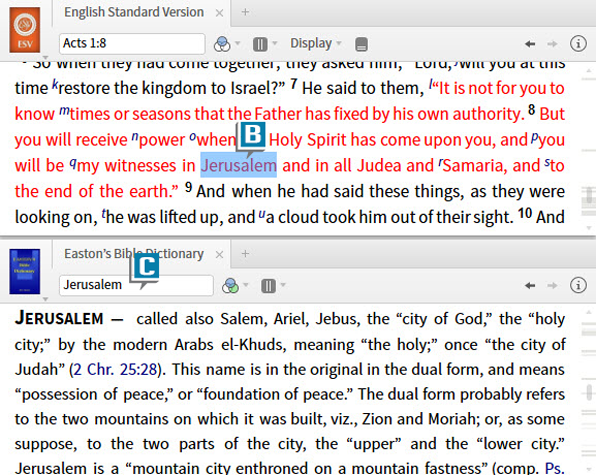Click footnote marker s before "to the end"

pos(547,163)
